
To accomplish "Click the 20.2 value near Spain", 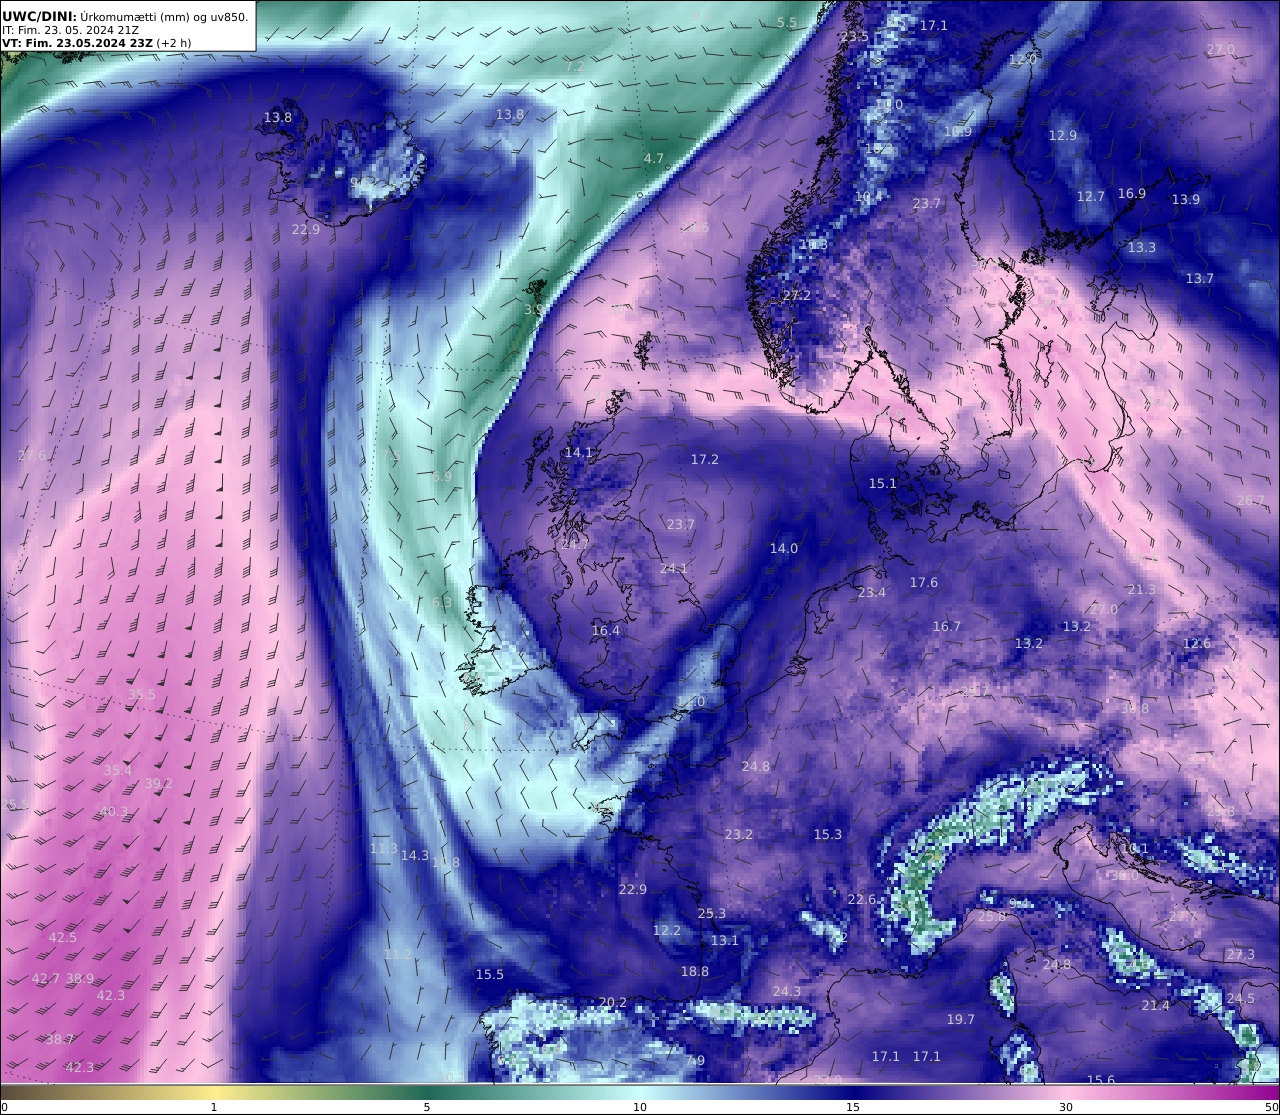I will click(x=613, y=1003).
